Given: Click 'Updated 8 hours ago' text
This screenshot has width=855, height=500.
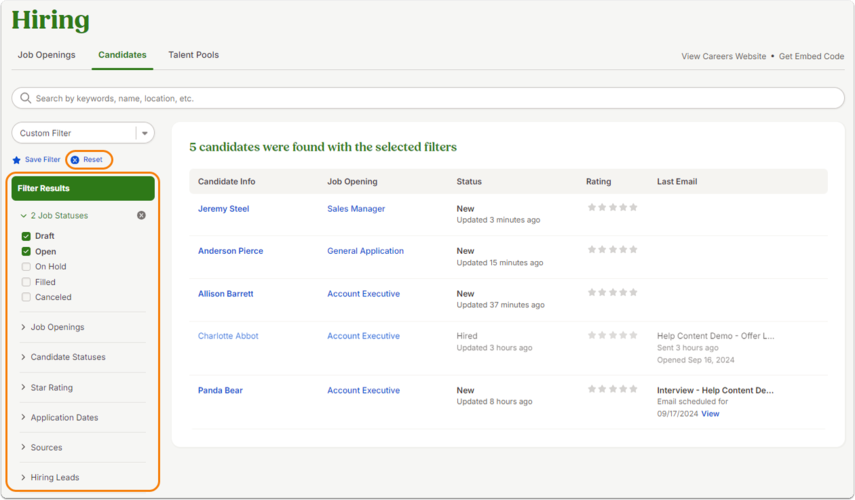Looking at the screenshot, I should pos(495,402).
